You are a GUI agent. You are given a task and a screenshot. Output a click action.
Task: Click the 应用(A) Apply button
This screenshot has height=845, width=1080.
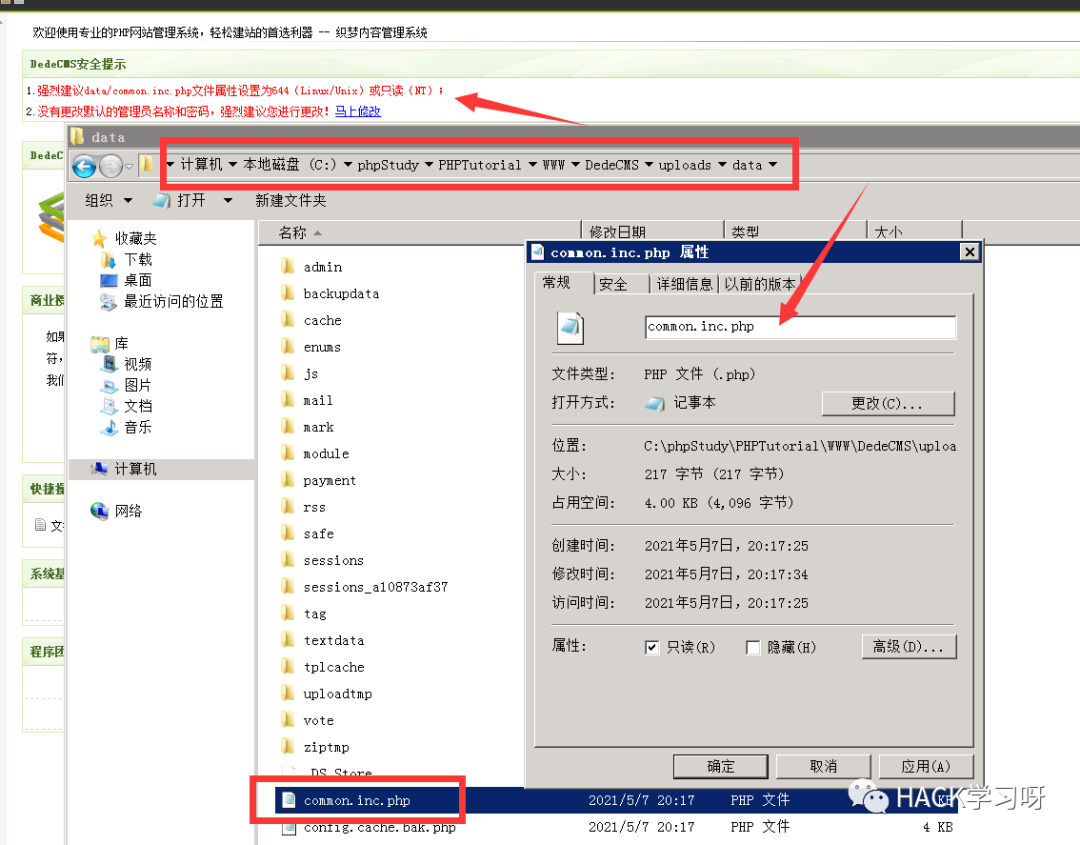point(926,766)
